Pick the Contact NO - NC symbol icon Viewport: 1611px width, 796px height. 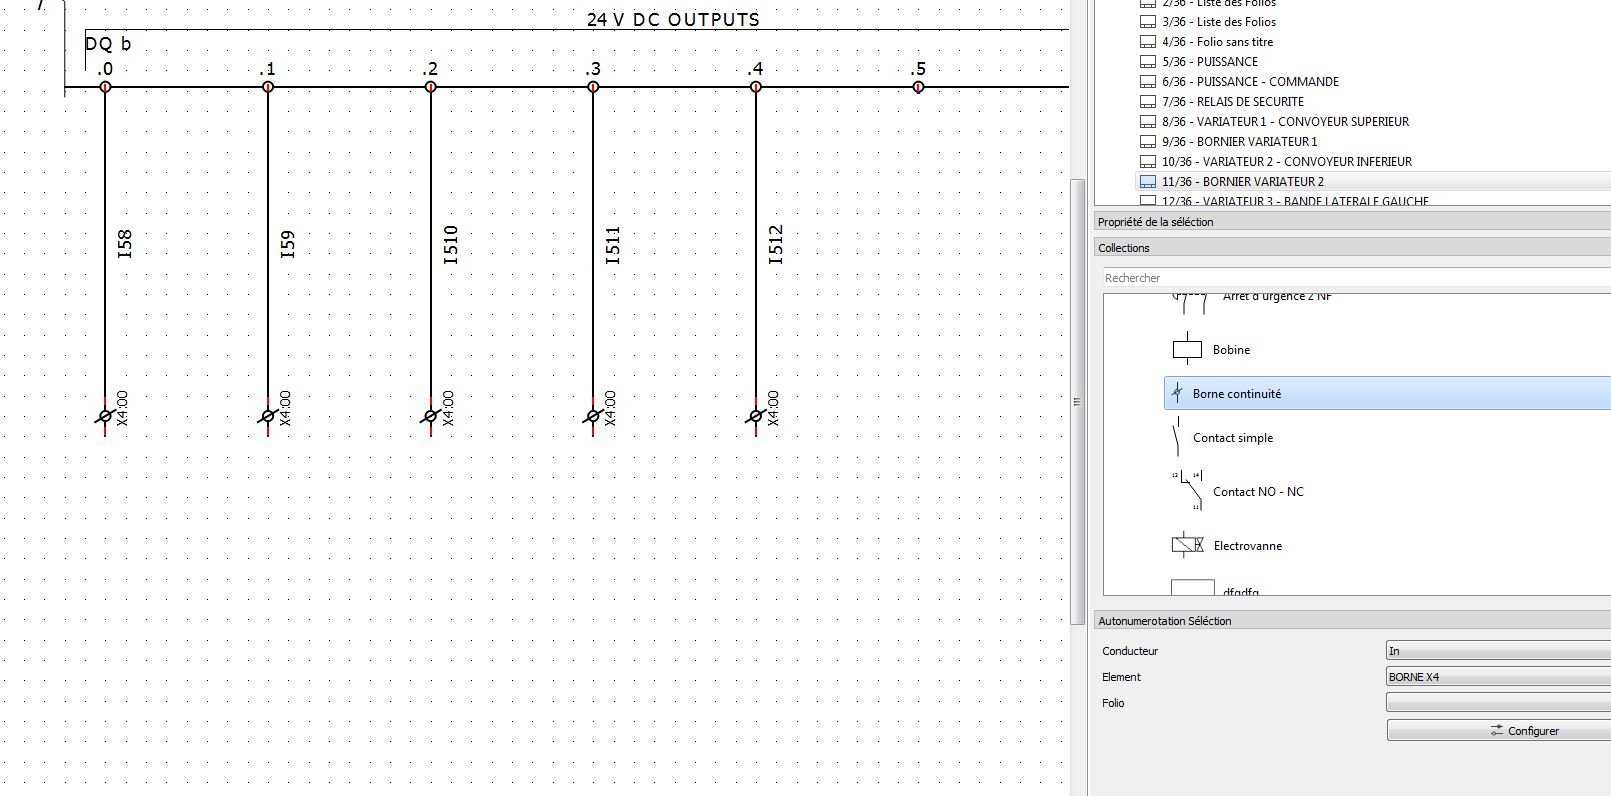point(1187,491)
